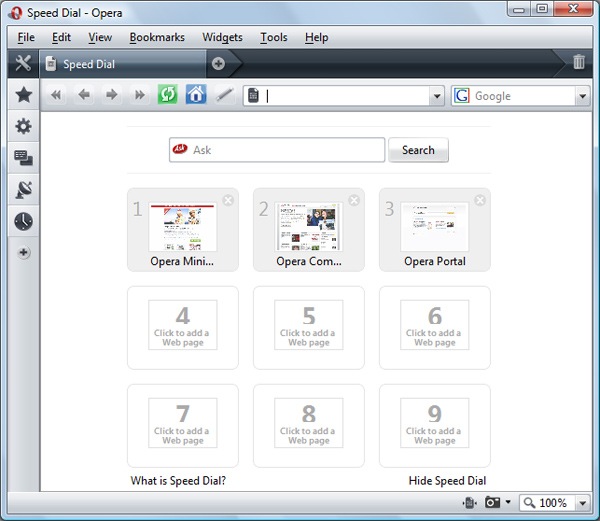Click the Google search engine icon
The height and width of the screenshot is (521, 600).
click(x=462, y=96)
